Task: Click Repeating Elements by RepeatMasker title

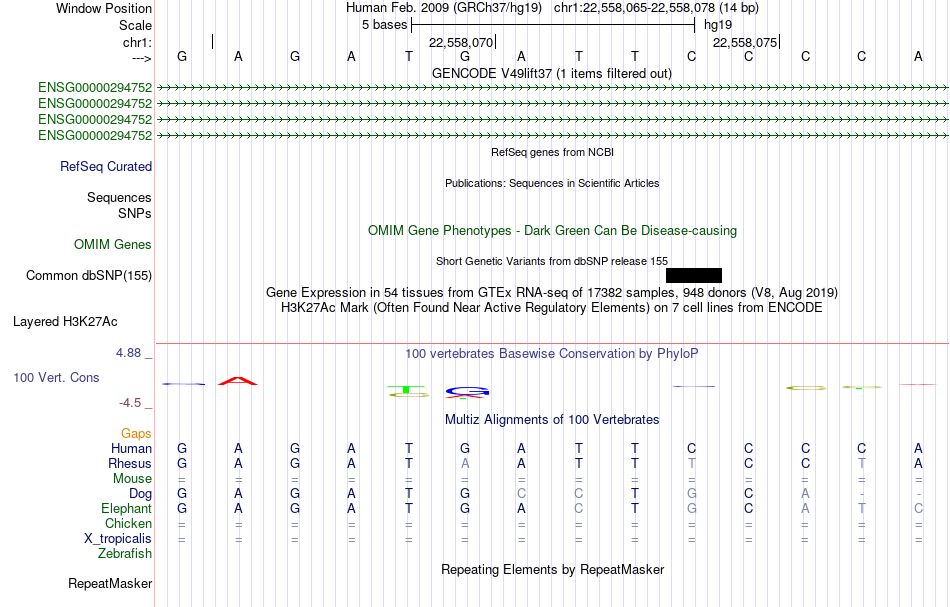Action: (x=553, y=569)
